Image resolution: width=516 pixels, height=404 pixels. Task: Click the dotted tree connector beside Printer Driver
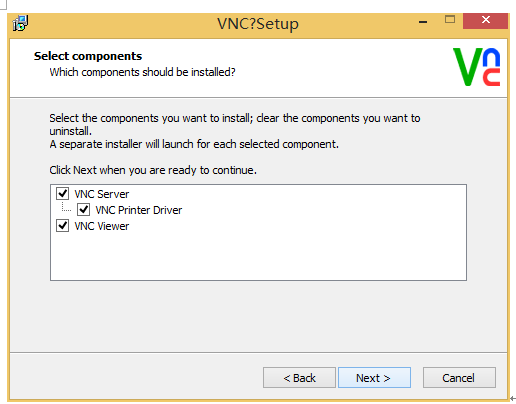tap(66, 207)
